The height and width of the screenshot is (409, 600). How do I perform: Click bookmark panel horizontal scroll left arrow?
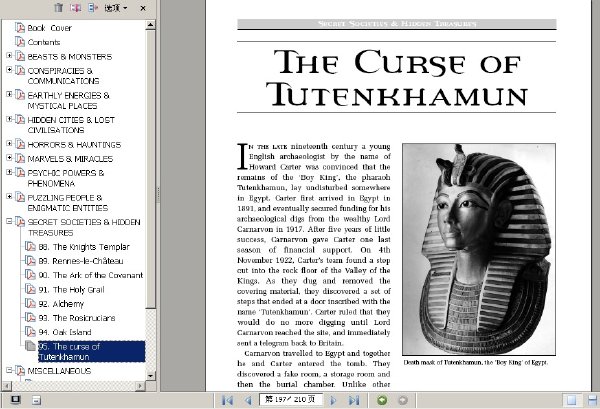point(6,386)
